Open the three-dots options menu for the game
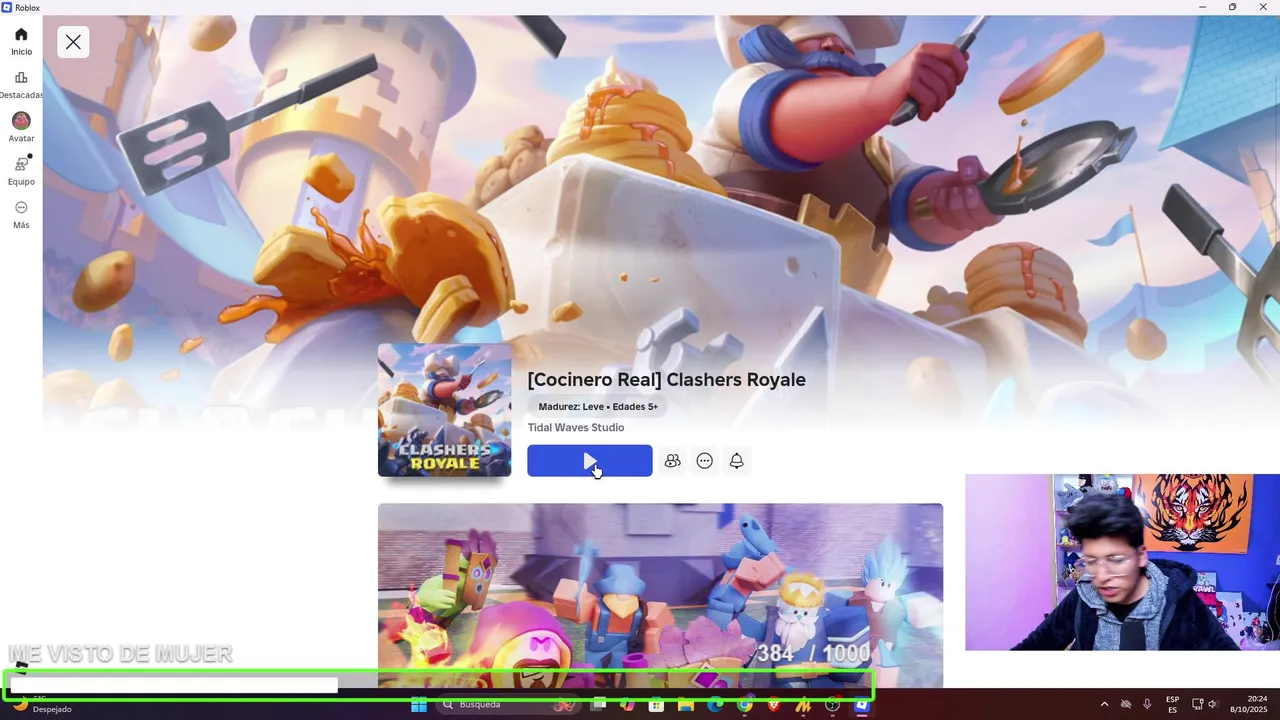 click(x=705, y=461)
